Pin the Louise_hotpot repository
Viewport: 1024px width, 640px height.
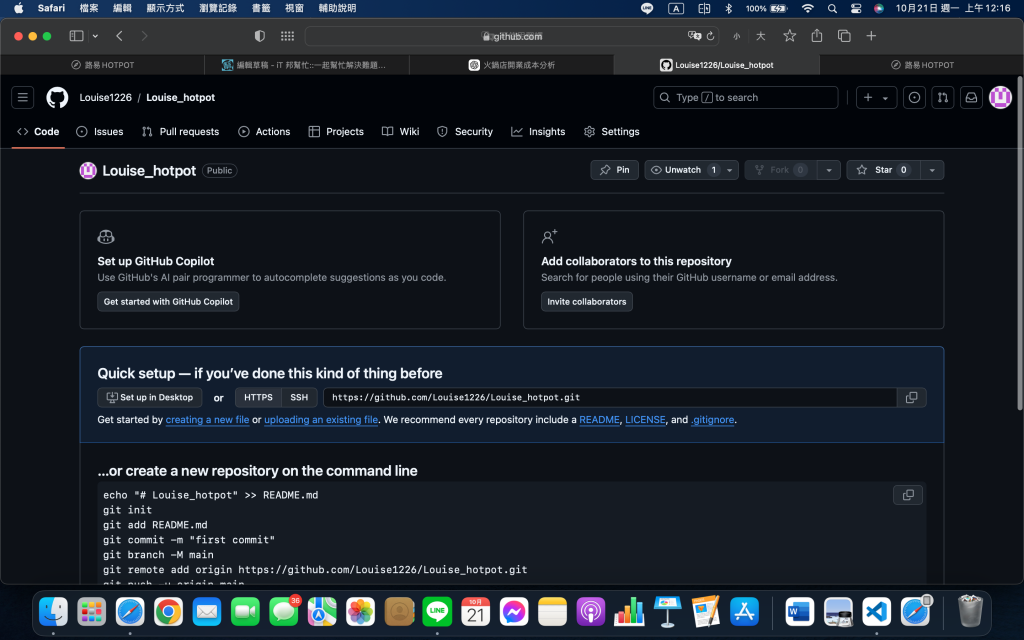coord(615,170)
